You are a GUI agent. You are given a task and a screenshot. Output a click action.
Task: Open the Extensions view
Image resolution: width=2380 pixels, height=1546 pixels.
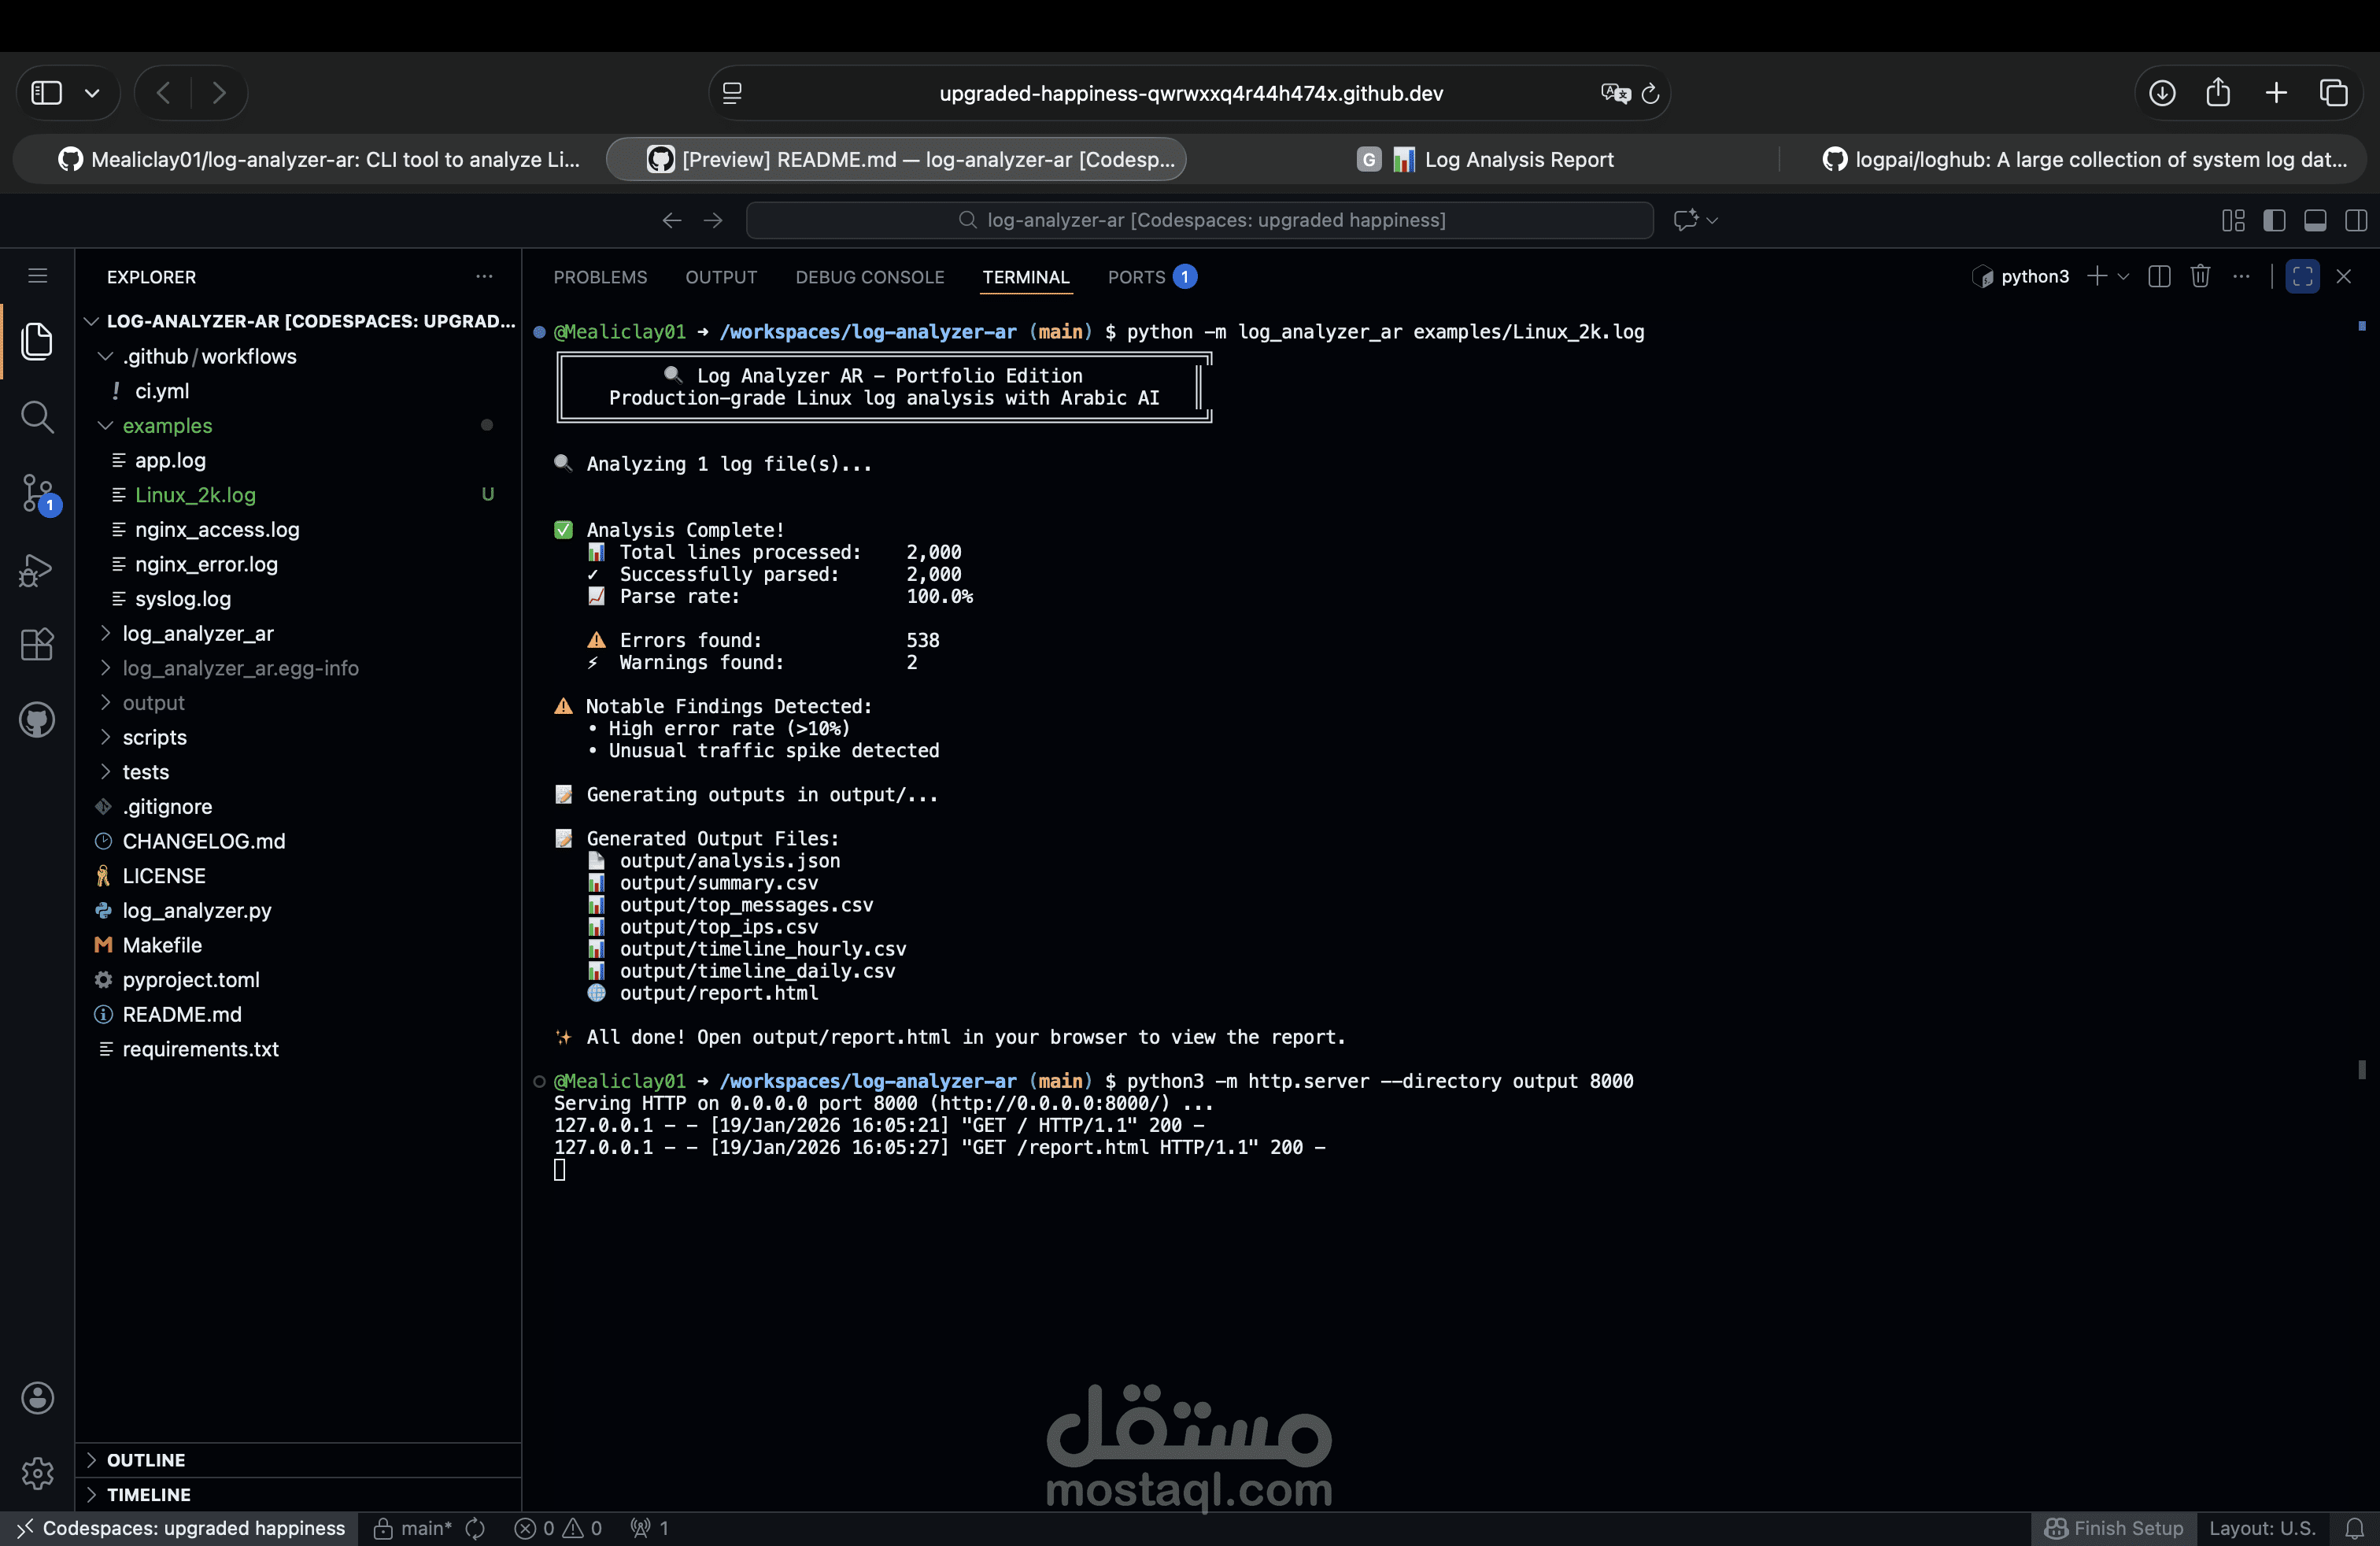(x=37, y=645)
